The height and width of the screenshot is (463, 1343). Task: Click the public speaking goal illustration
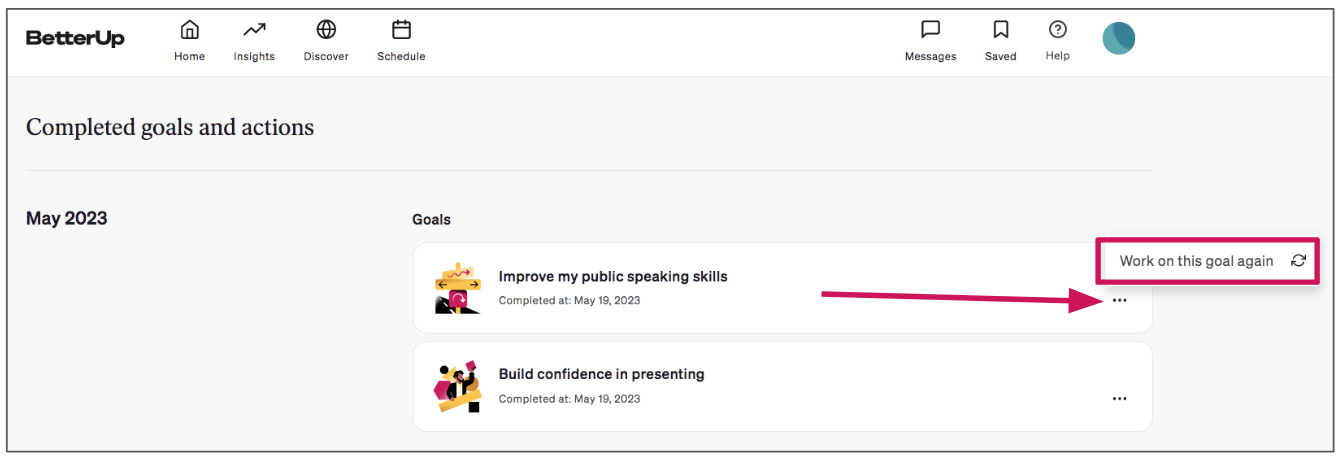[x=458, y=288]
